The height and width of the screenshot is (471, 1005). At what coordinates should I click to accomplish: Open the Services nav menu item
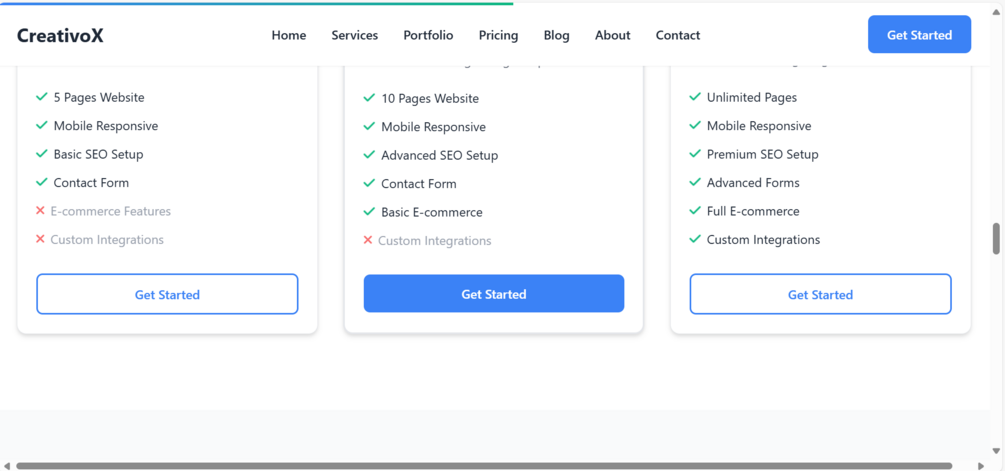[x=355, y=35]
